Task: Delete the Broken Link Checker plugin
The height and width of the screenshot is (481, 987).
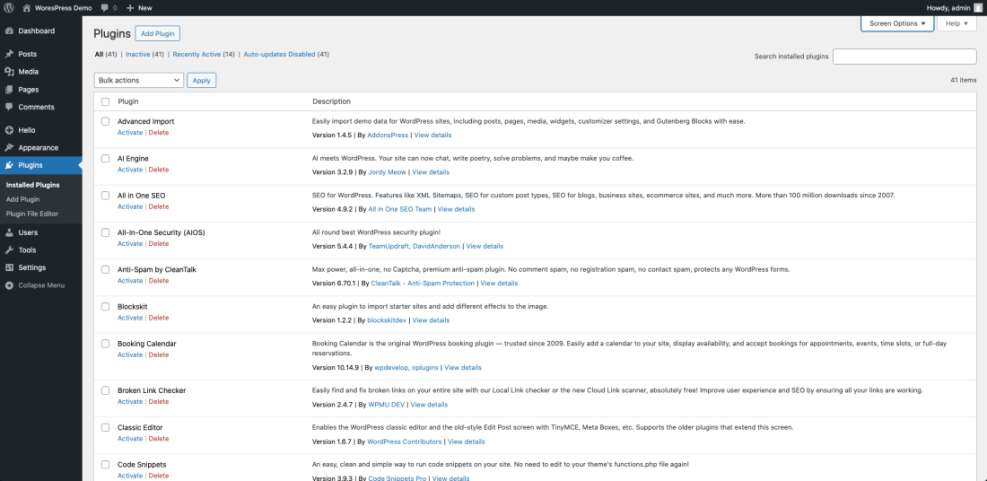Action: click(x=159, y=402)
